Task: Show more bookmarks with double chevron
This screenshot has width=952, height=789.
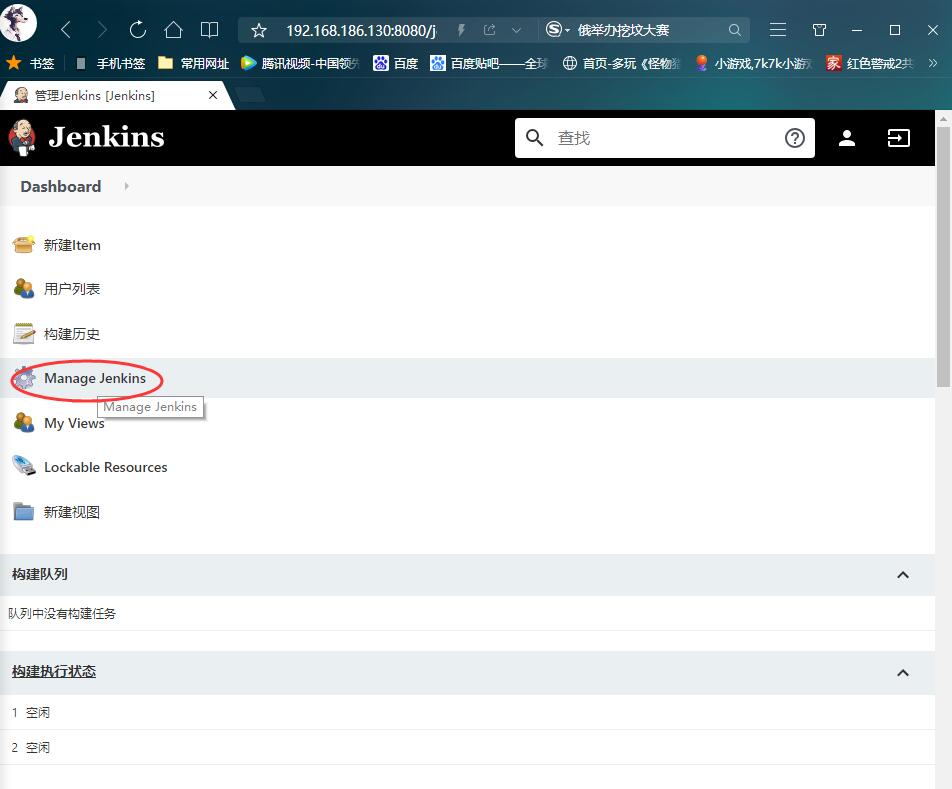Action: (x=933, y=63)
